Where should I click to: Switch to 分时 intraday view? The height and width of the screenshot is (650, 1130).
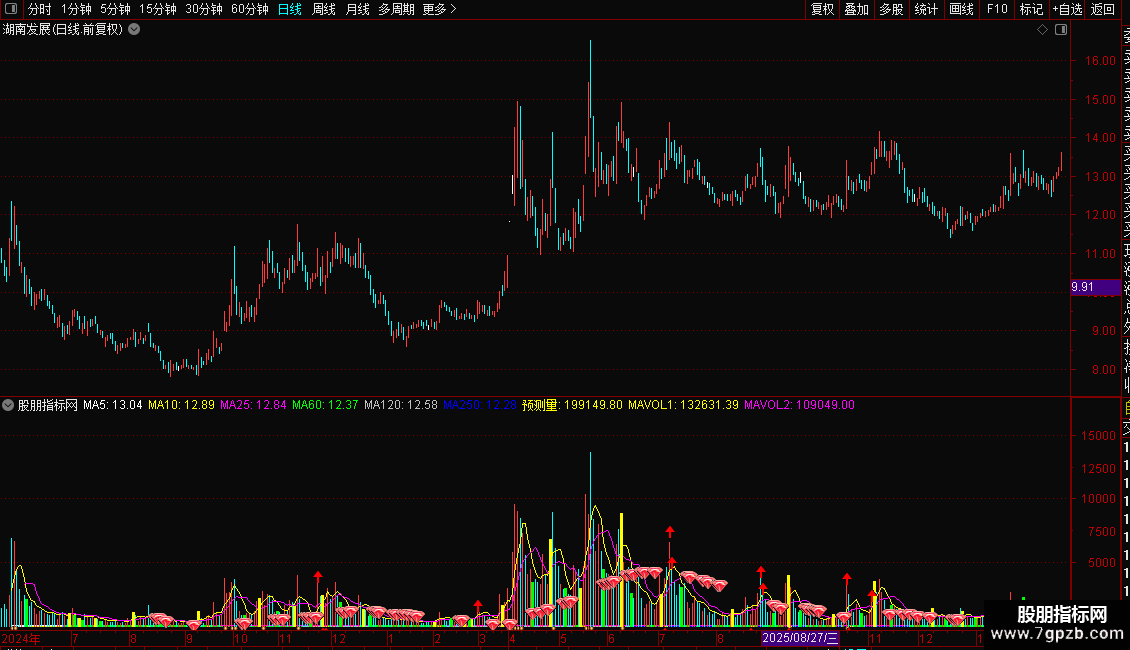40,9
